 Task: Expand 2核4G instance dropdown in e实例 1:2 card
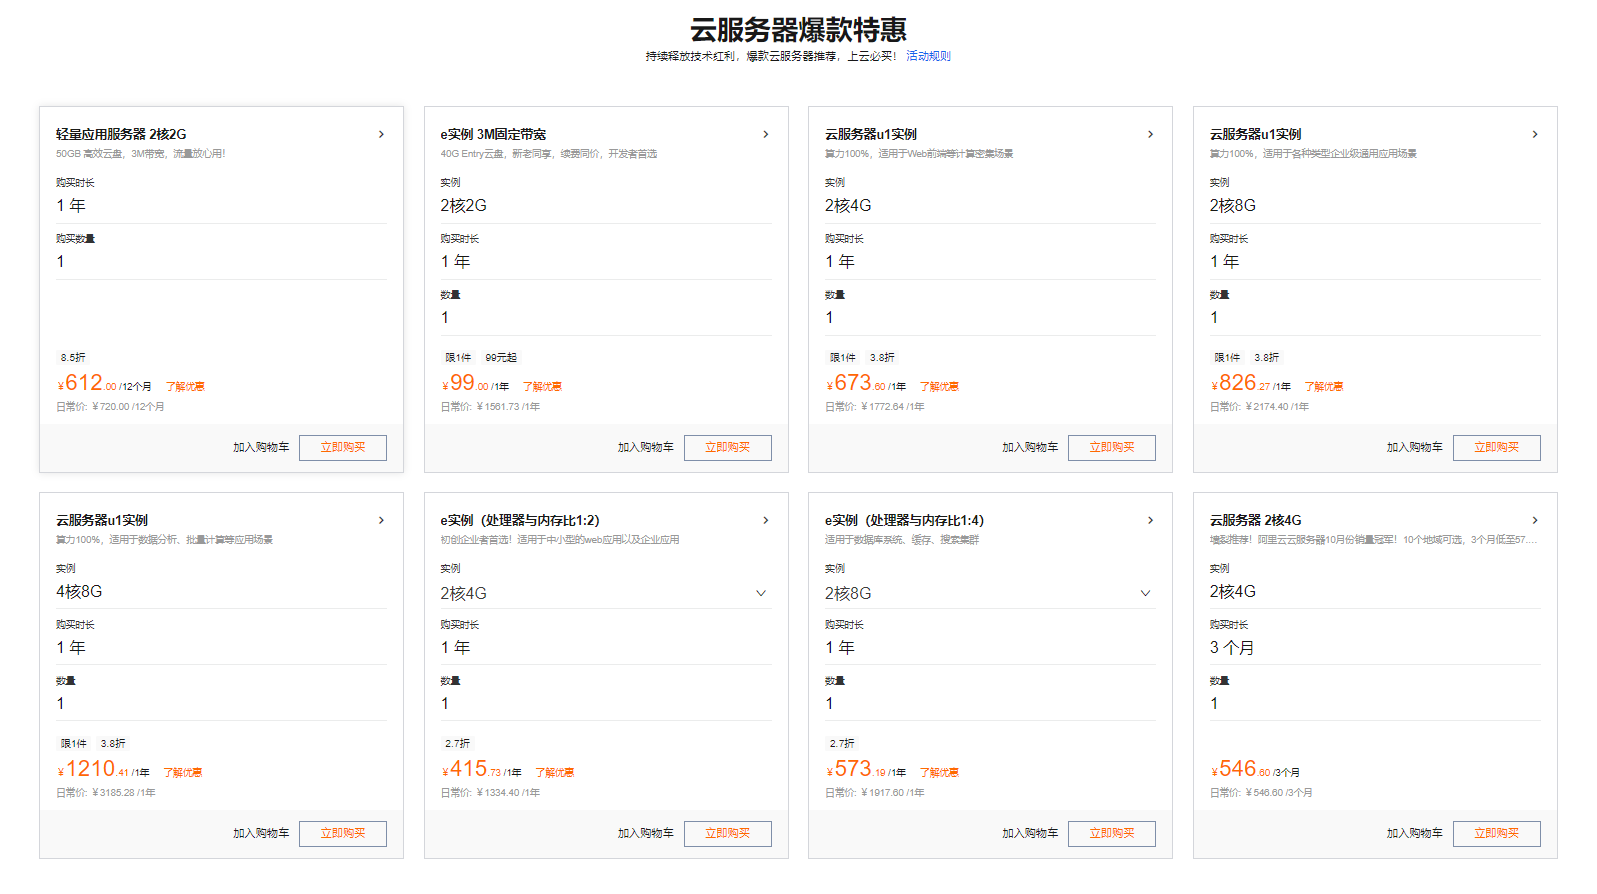point(761,593)
